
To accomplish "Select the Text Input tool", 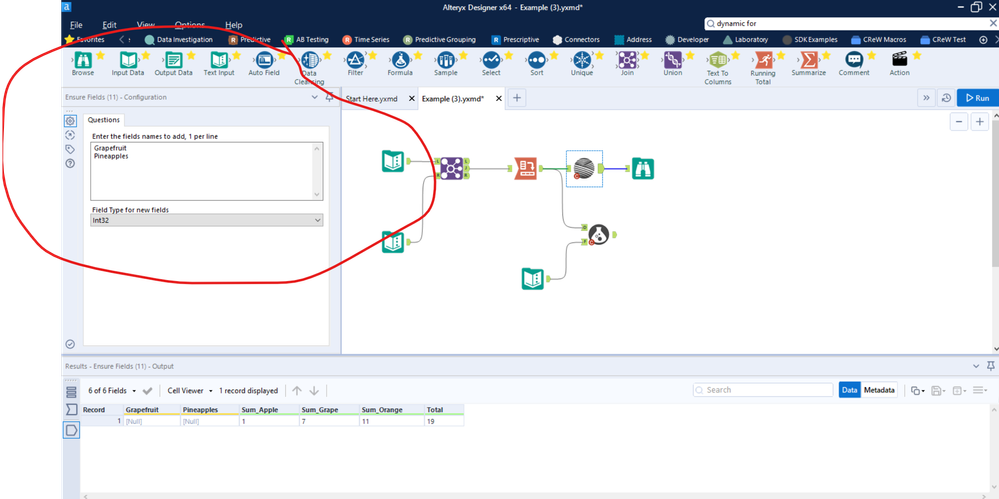I will [219, 61].
